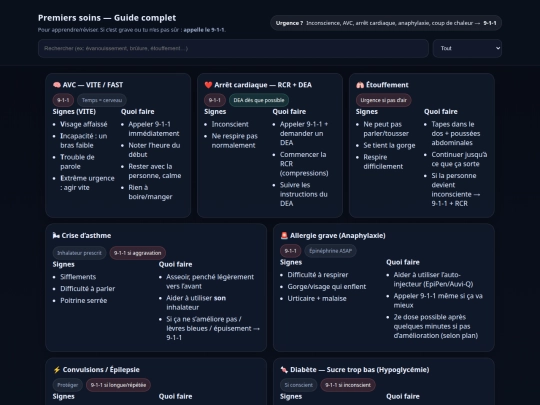
Task: Click the Si conscient badge
Action: pos(298,385)
